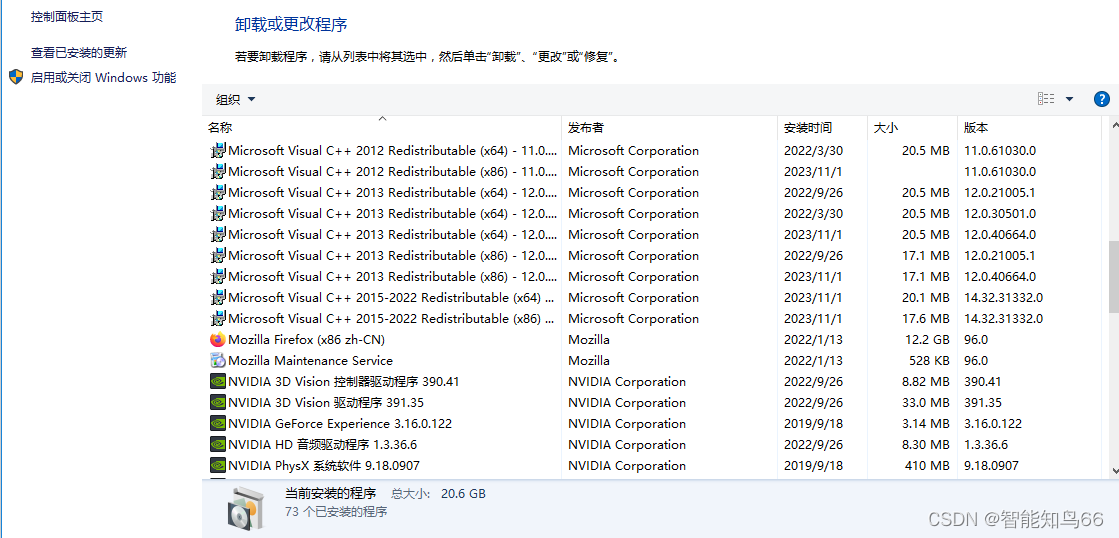The height and width of the screenshot is (538, 1119).
Task: Click the Visual C++ 2015-2022 (x64) icon
Action: pyautogui.click(x=218, y=298)
